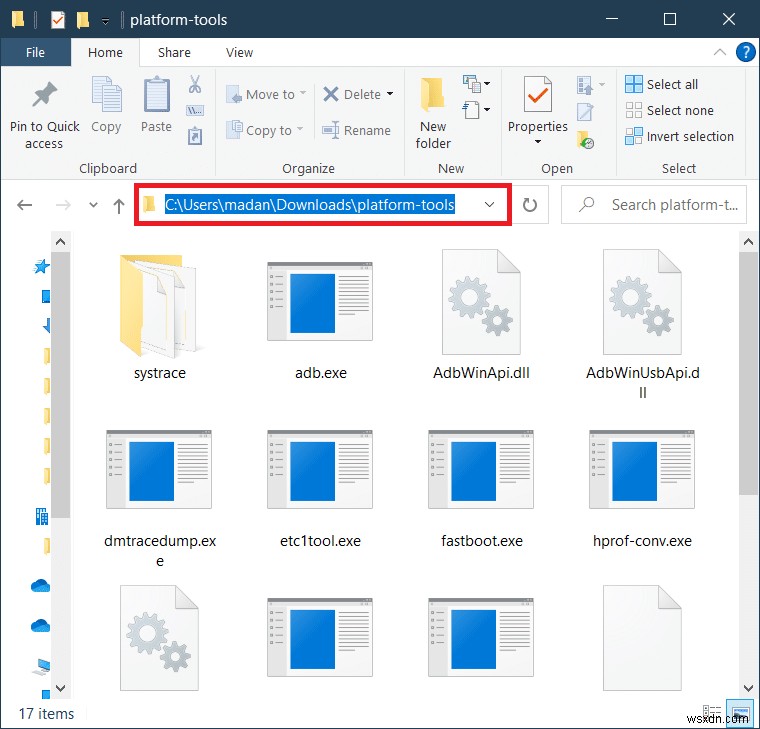
Task: Click Invert selection
Action: pyautogui.click(x=680, y=137)
